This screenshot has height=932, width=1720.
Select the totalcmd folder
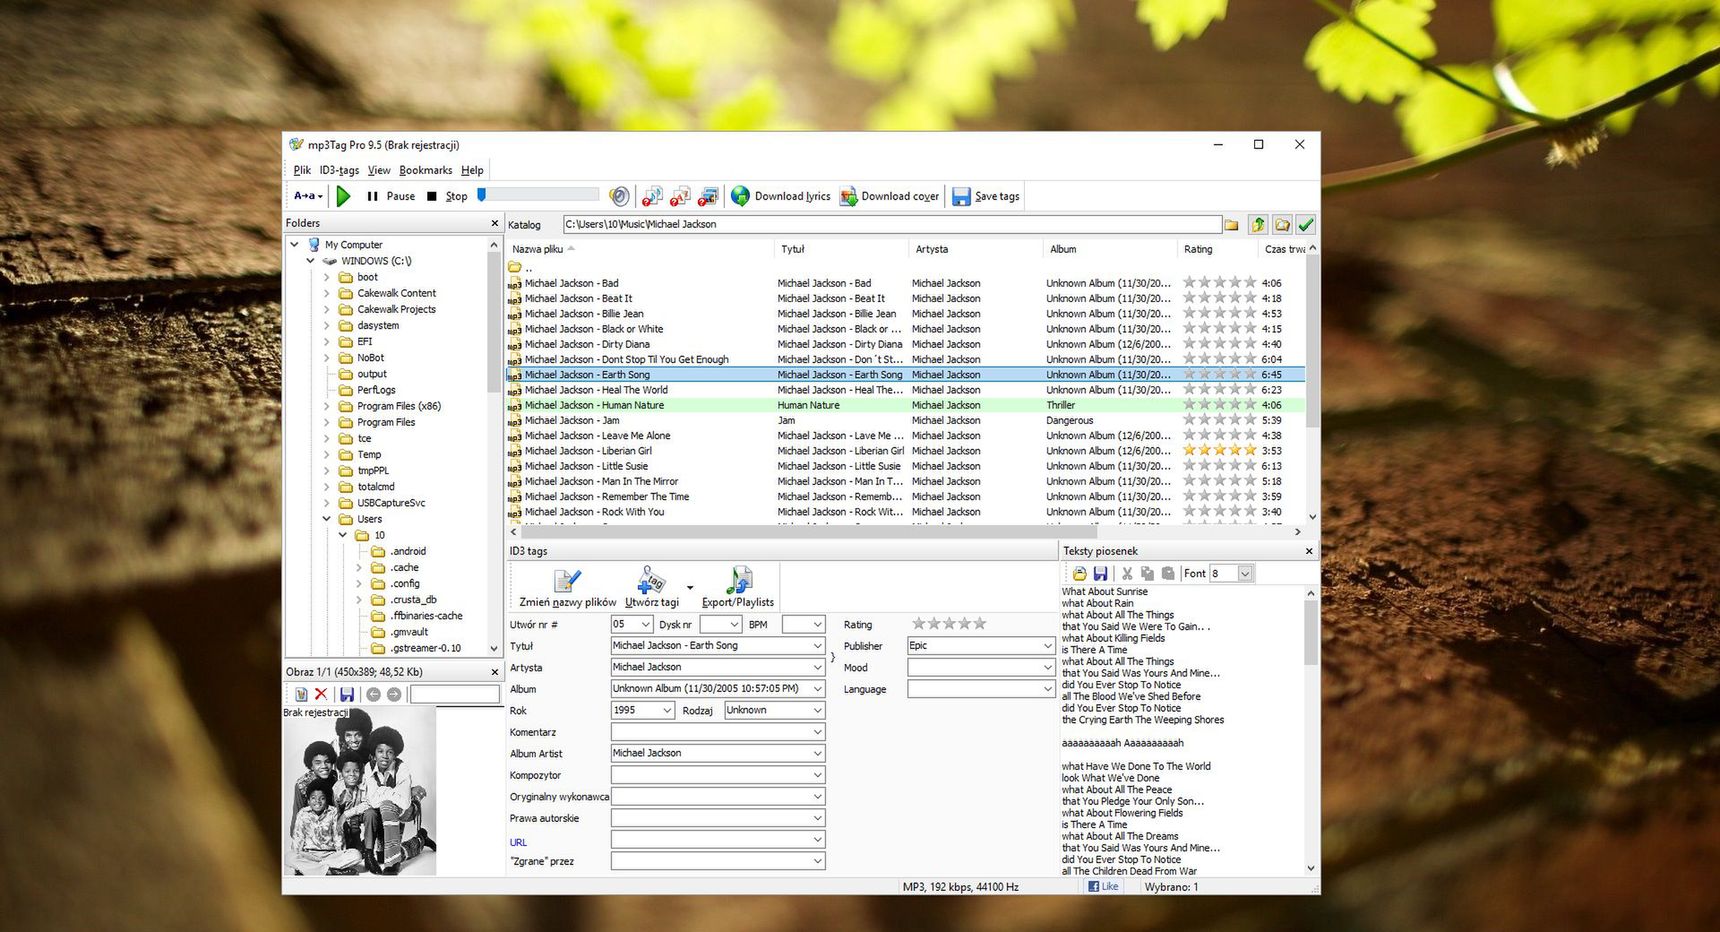tap(376, 487)
